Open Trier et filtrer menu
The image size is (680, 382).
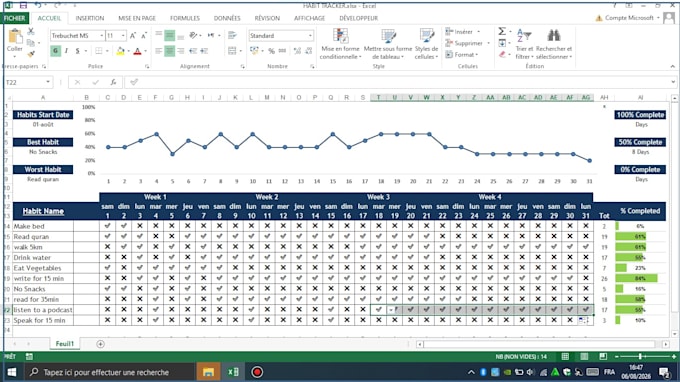[524, 44]
